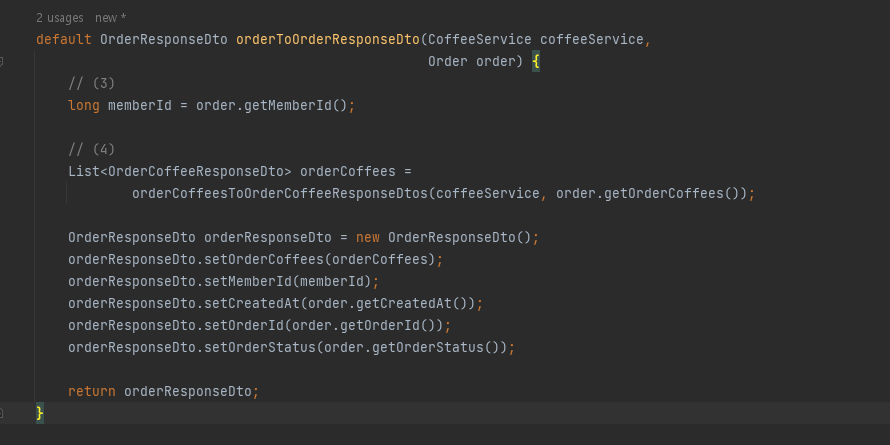The height and width of the screenshot is (445, 890).
Task: Open the "2 usages" inlay hint
Action: click(60, 18)
